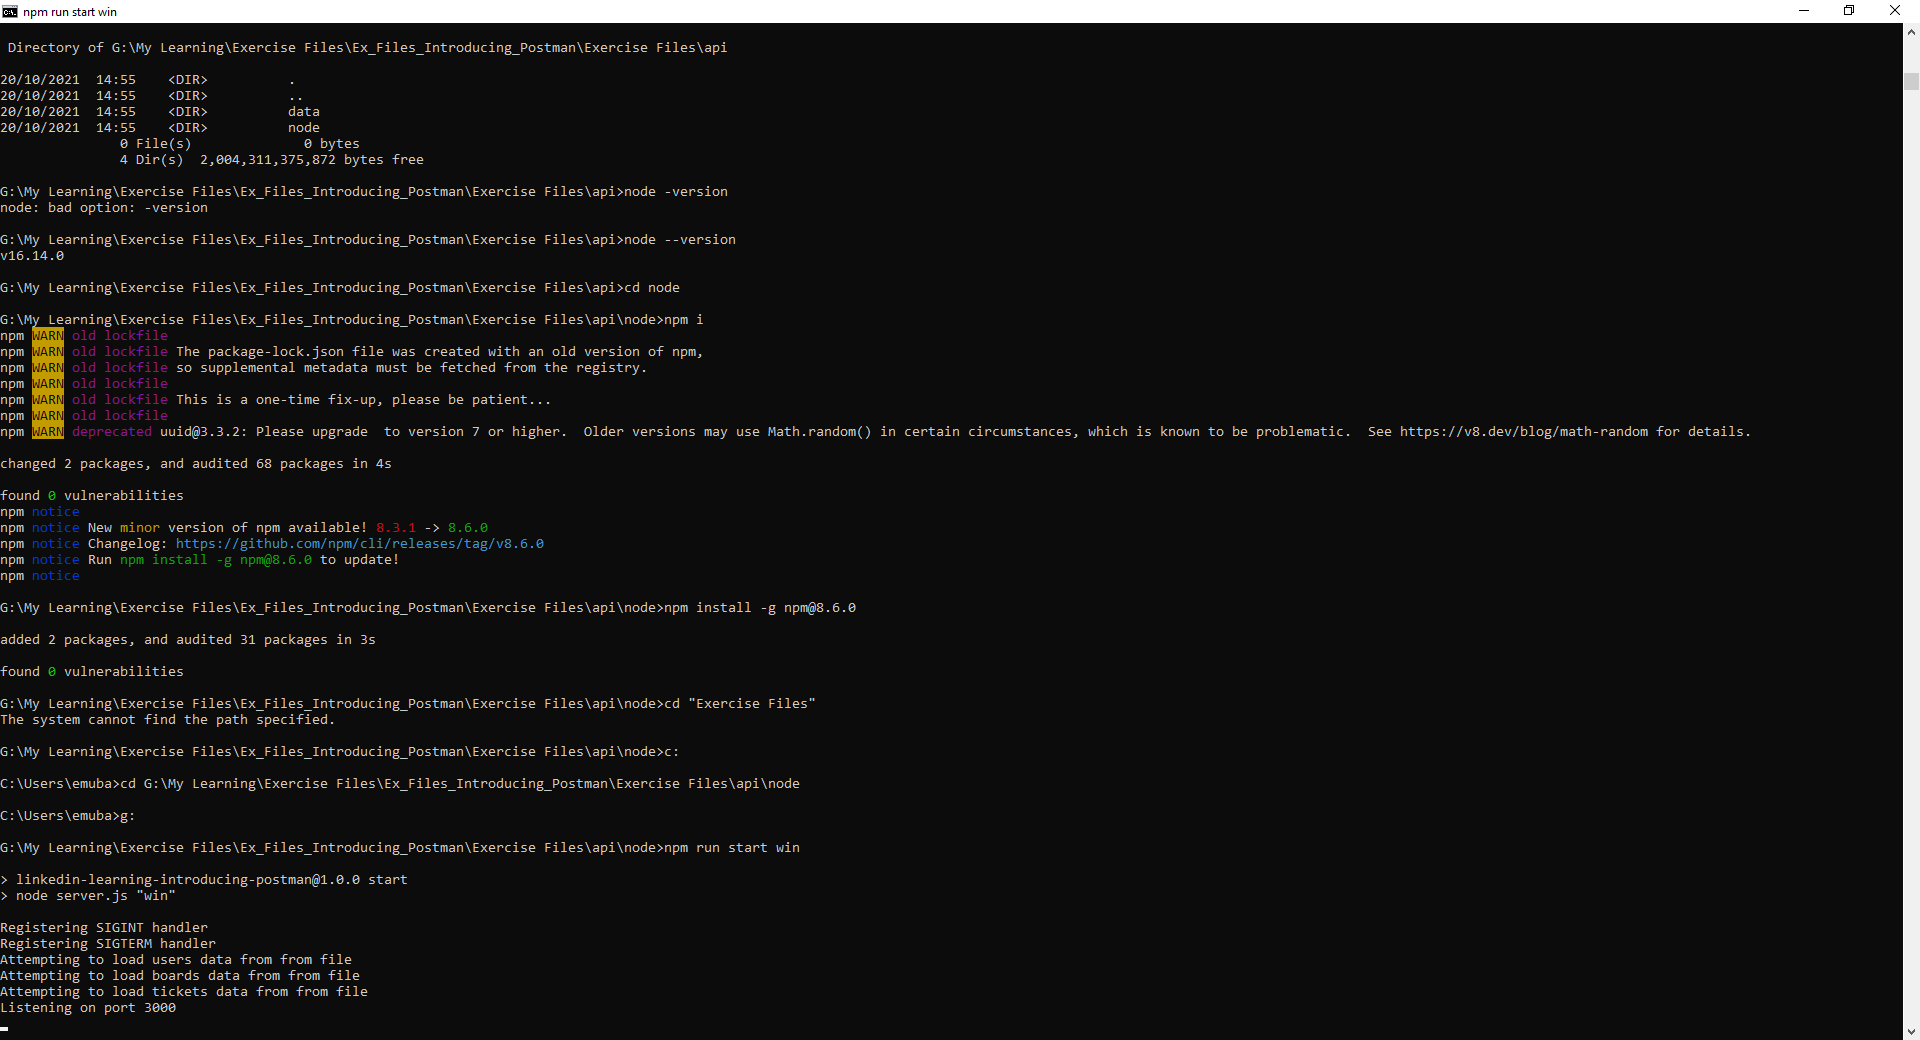Click 'linkedin-learning-introducing-postman@1.0.0 start' line
Viewport: 1920px width, 1040px height.
pyautogui.click(x=204, y=880)
